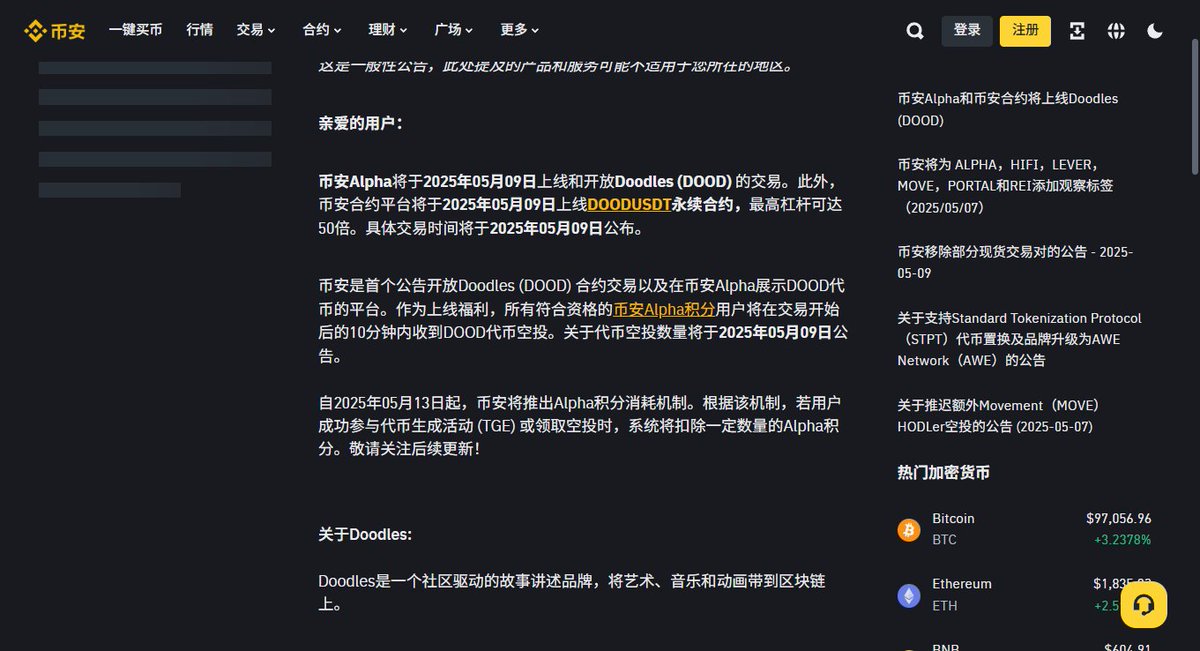
Task: Open the language globe icon
Action: coord(1116,31)
